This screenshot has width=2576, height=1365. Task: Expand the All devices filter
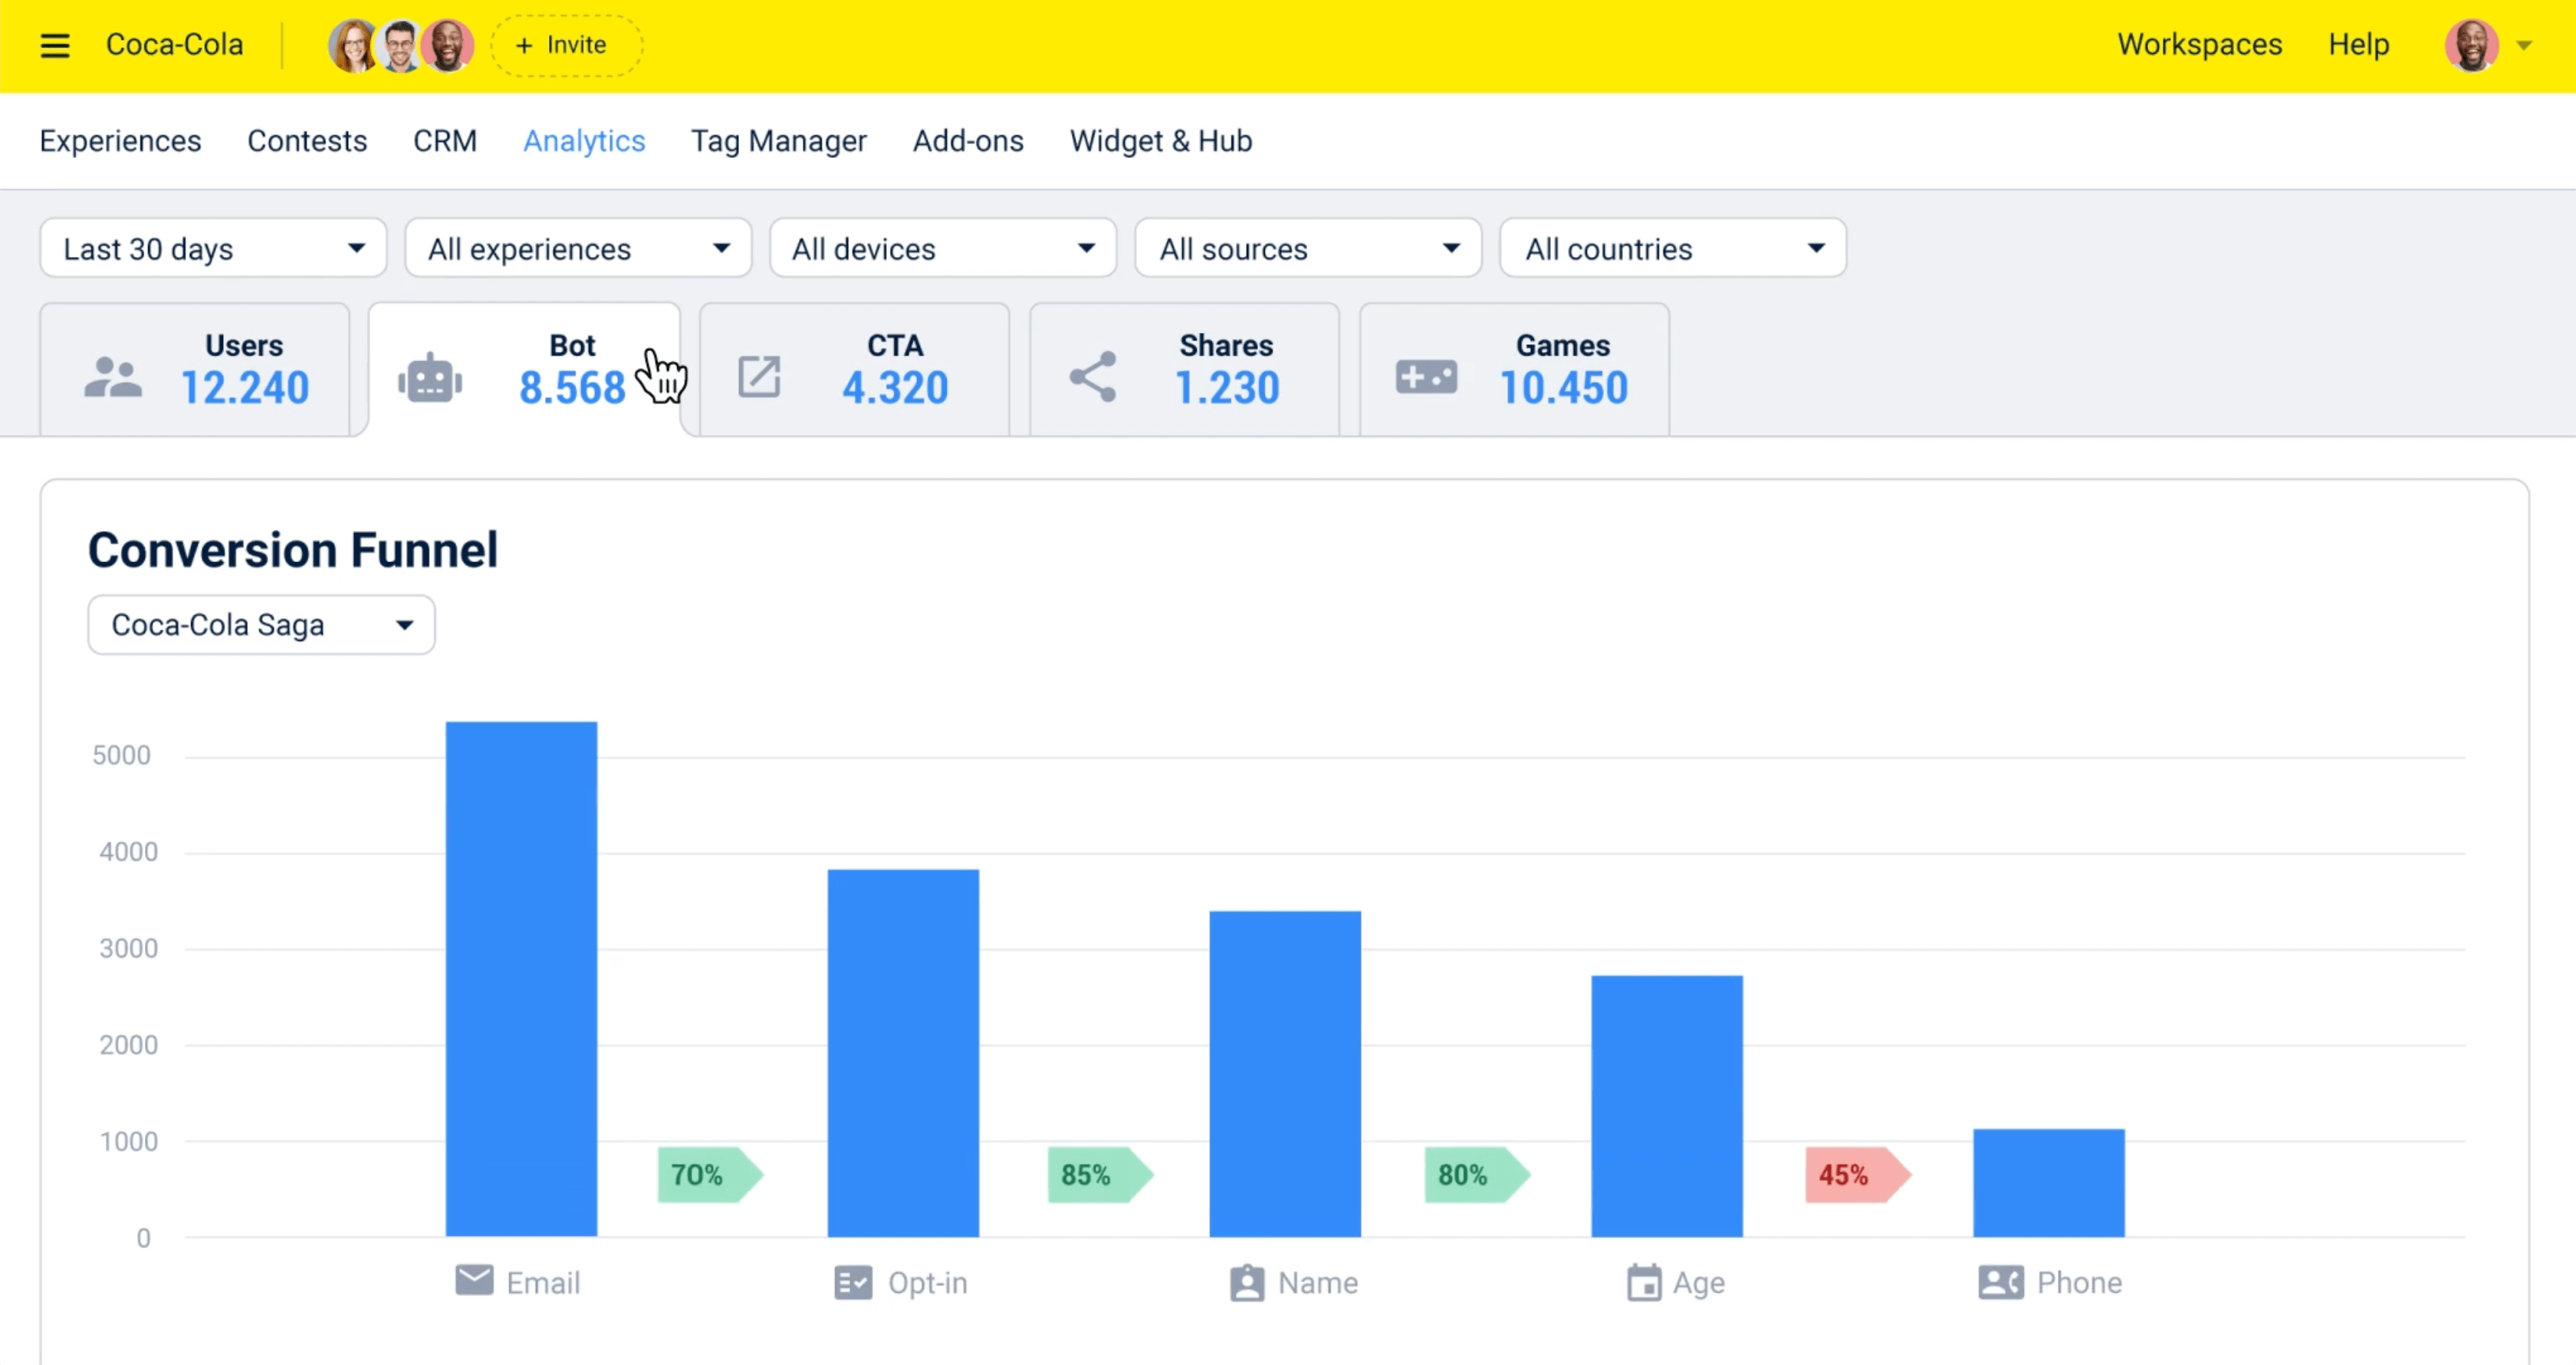click(x=942, y=248)
